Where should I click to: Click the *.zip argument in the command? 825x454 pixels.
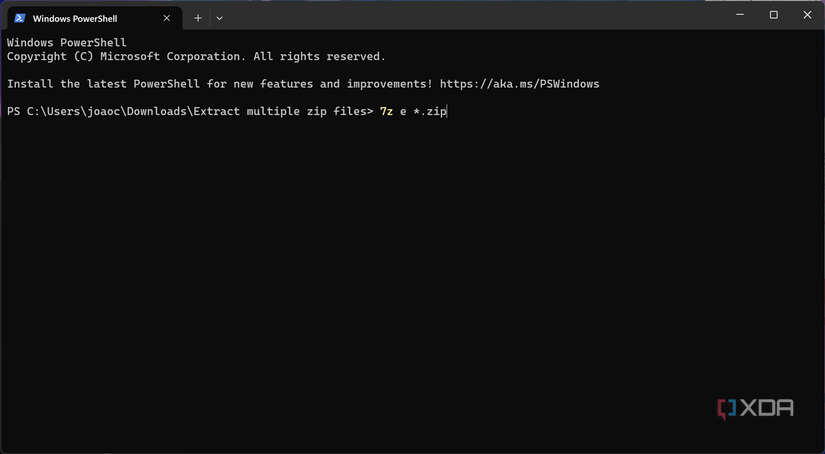coord(429,111)
